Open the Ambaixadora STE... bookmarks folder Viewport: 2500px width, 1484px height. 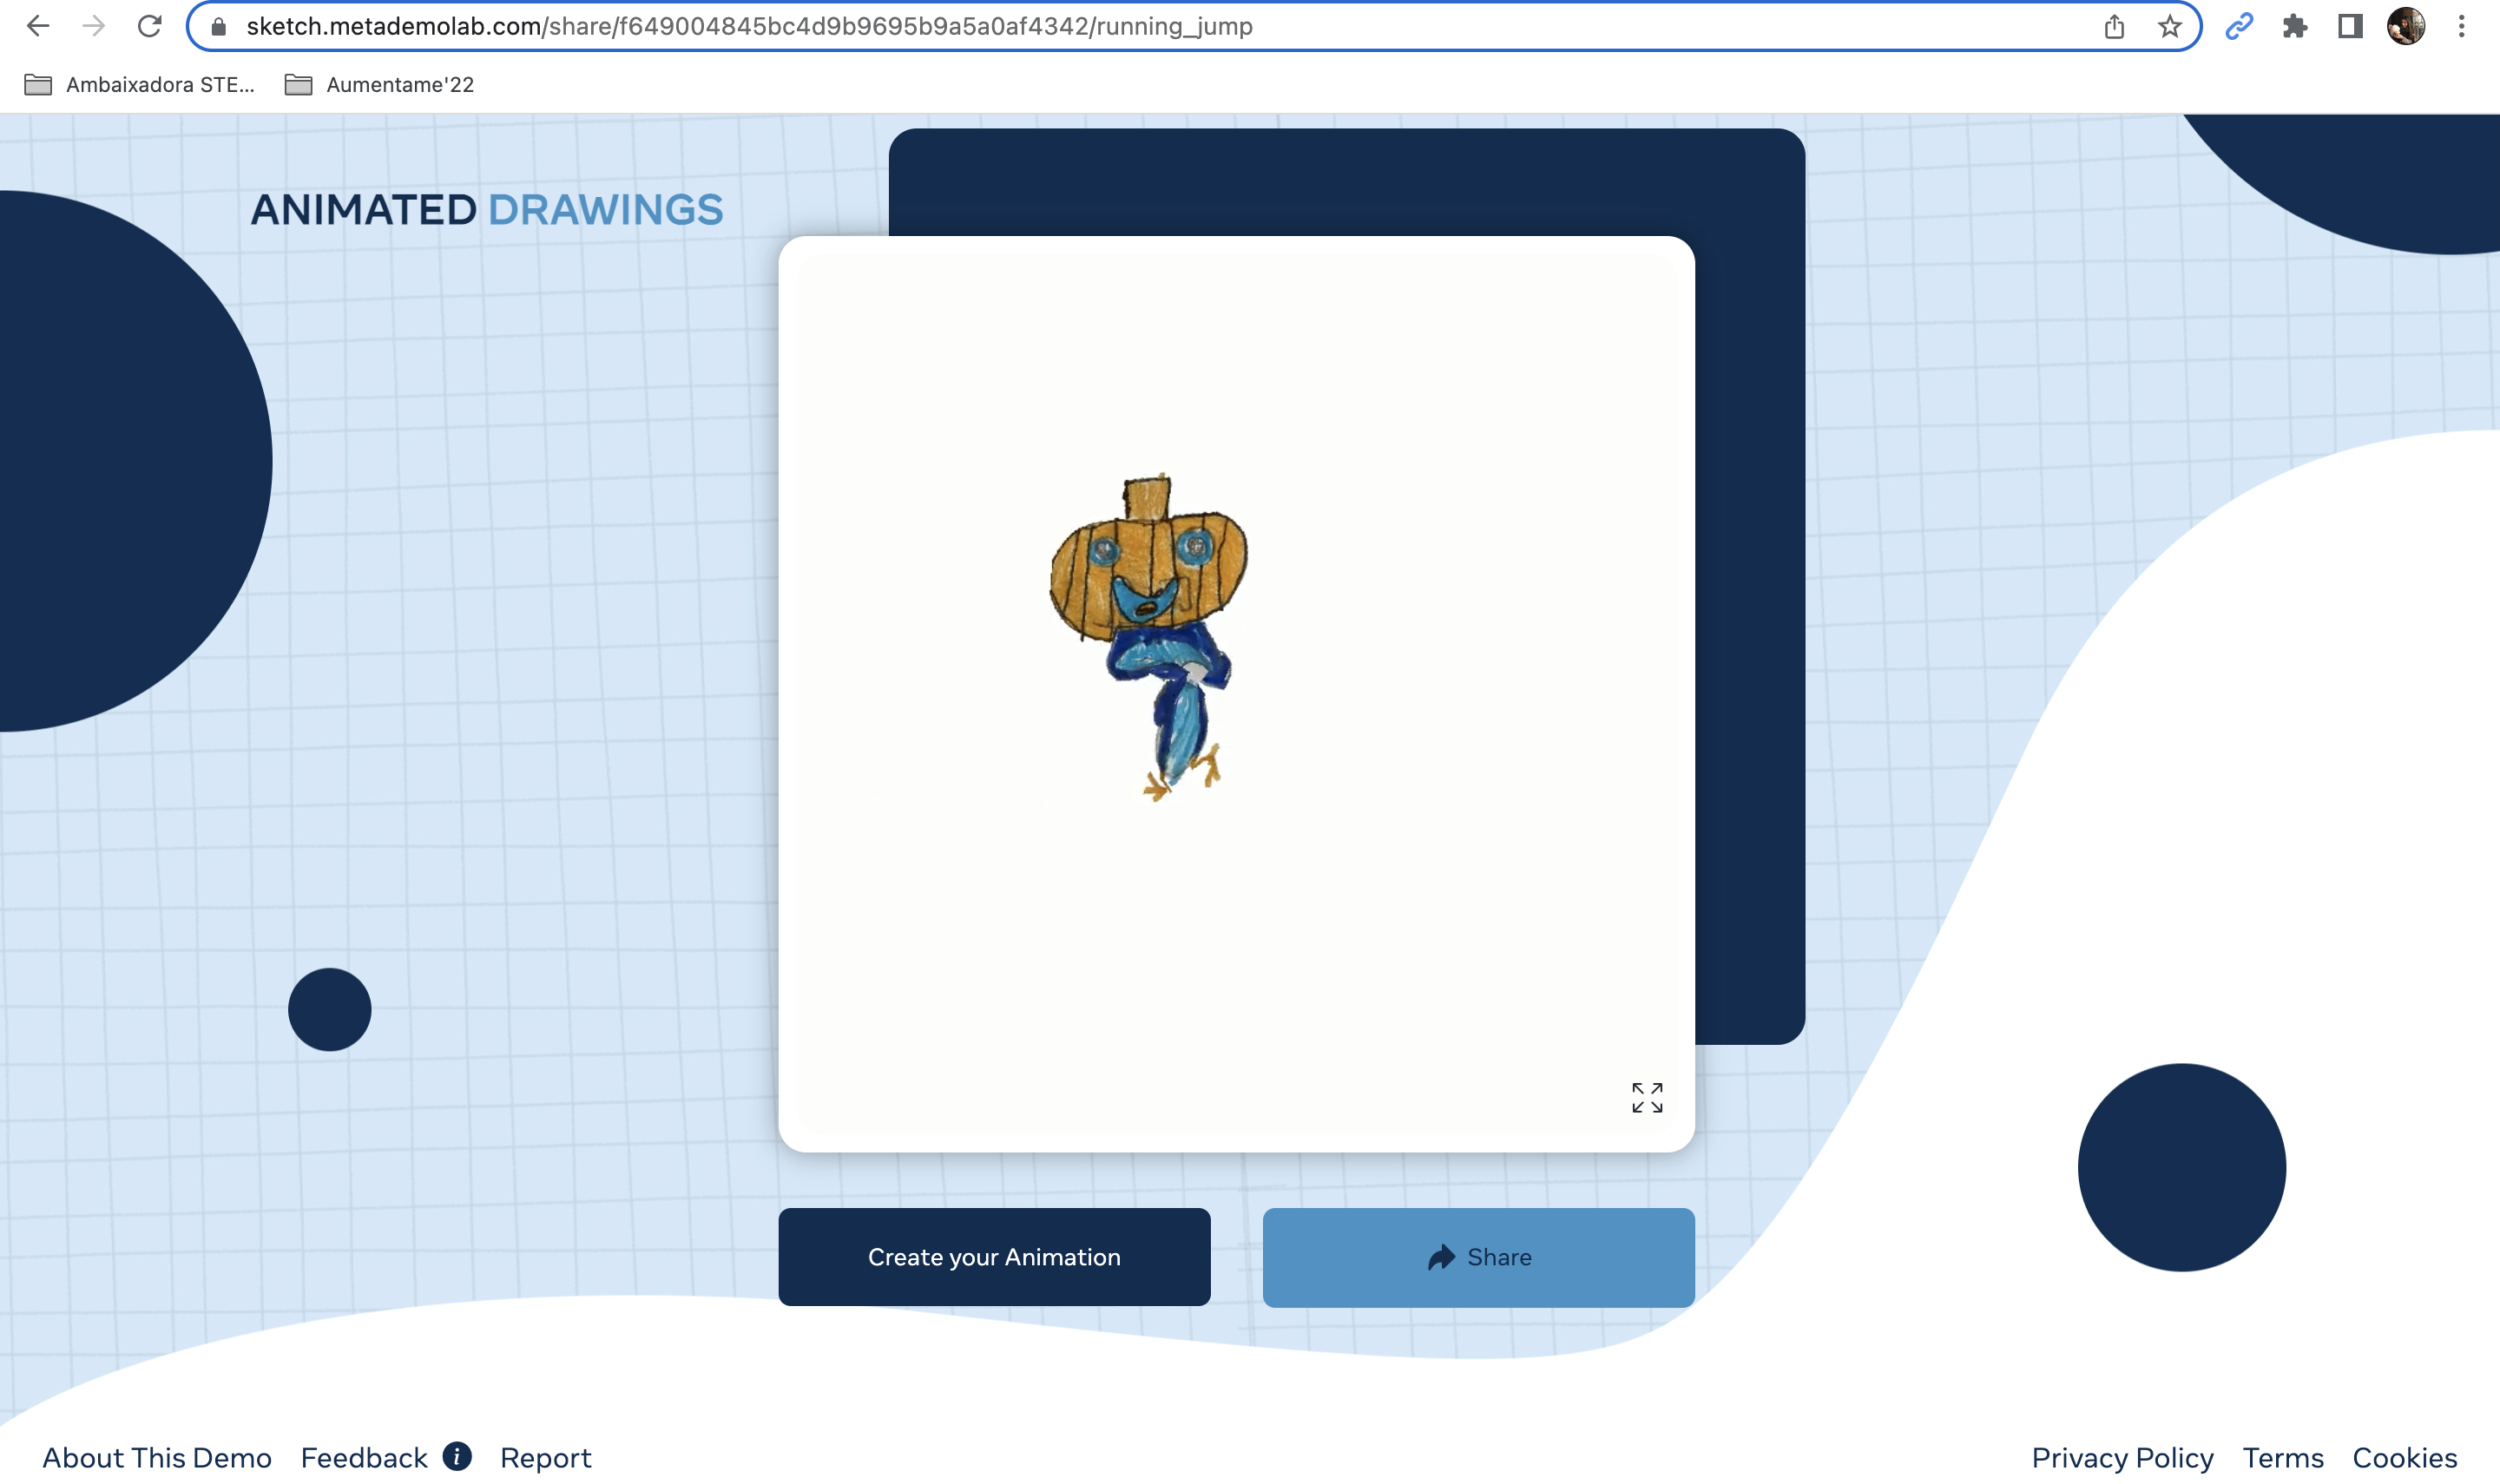tap(140, 85)
